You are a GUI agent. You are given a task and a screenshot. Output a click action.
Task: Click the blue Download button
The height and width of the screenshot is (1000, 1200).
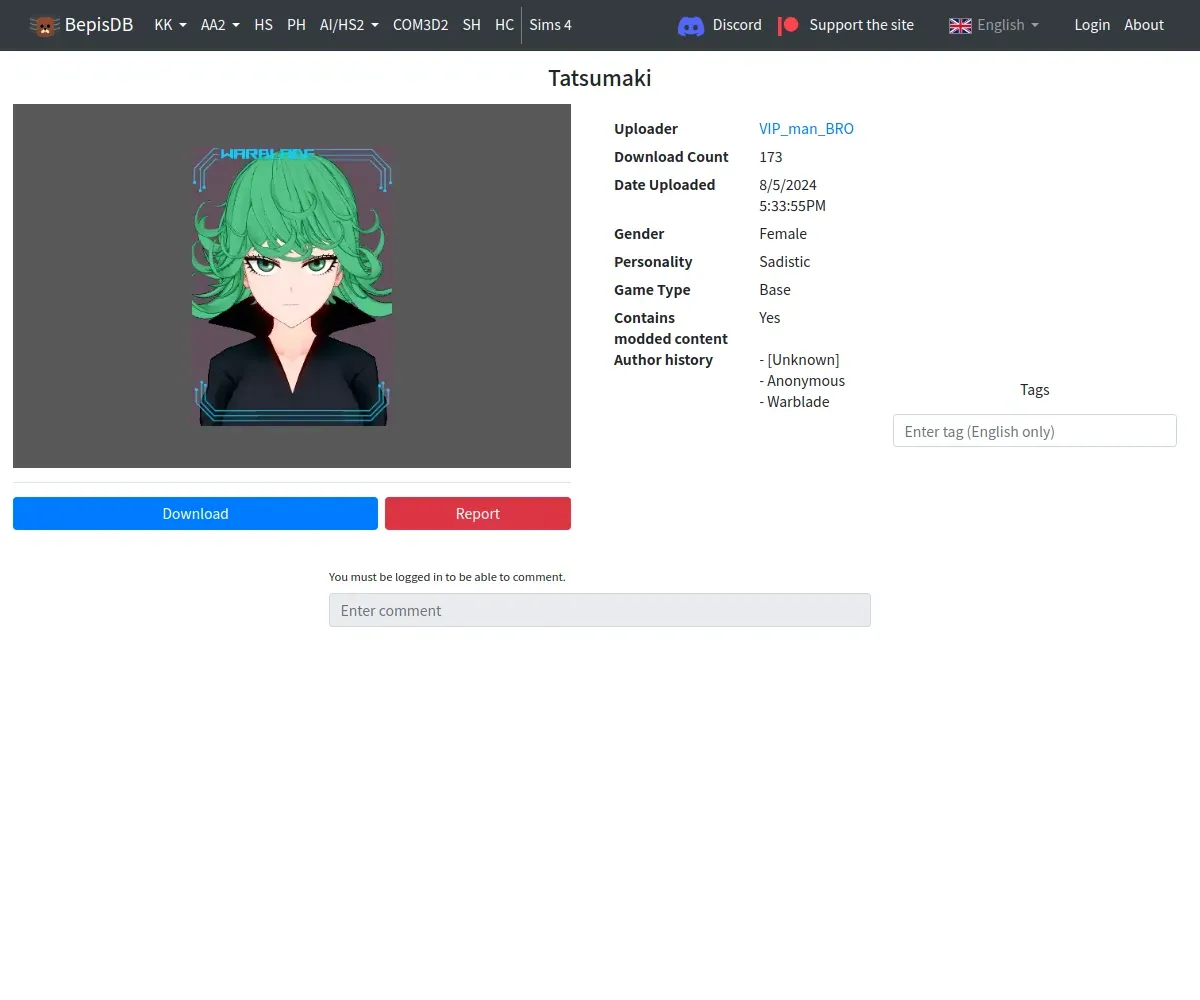point(195,513)
